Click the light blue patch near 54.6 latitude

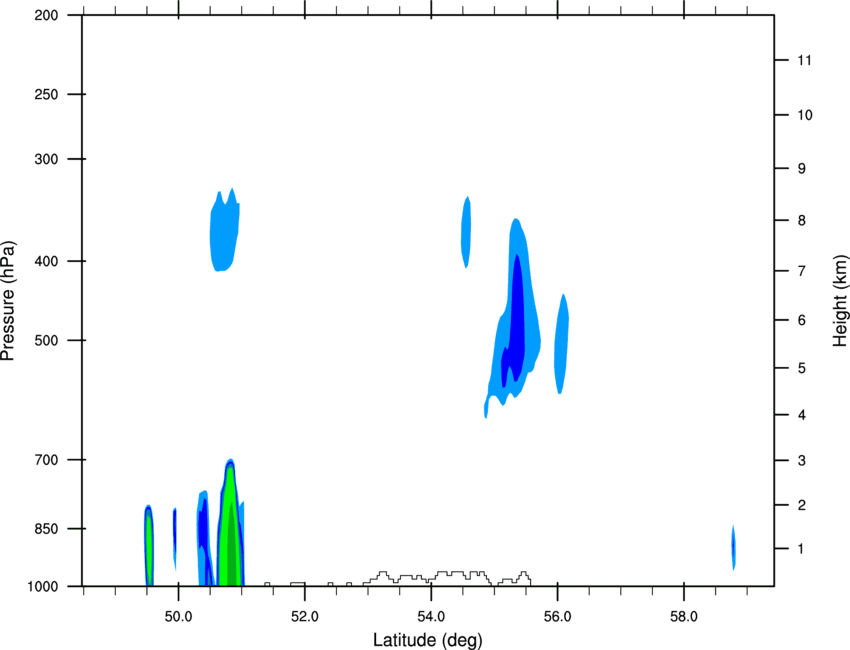[x=466, y=232]
